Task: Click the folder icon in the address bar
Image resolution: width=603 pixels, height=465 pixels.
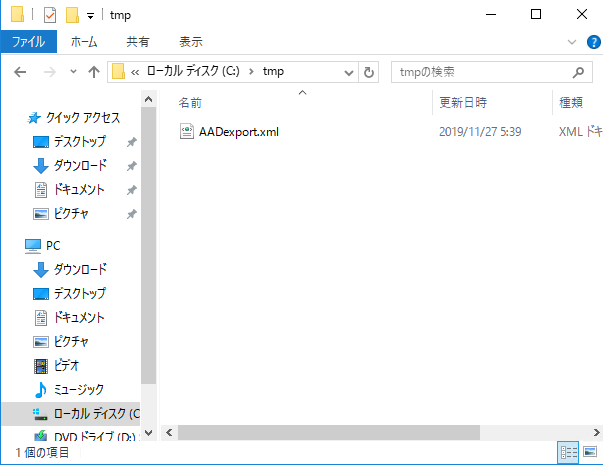Action: coord(118,72)
